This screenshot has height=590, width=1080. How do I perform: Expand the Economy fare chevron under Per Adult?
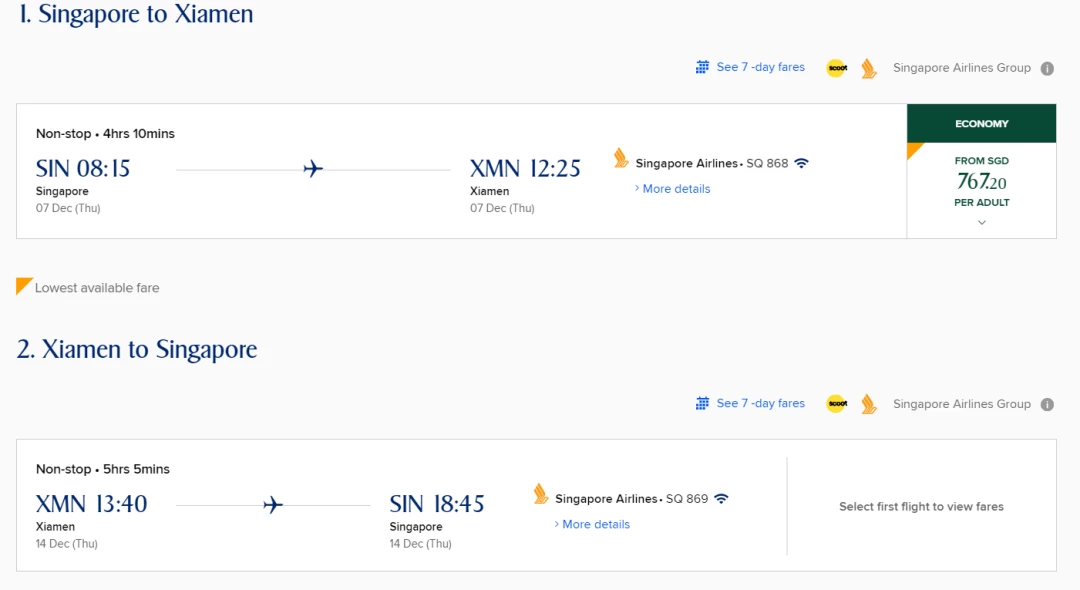(x=982, y=222)
